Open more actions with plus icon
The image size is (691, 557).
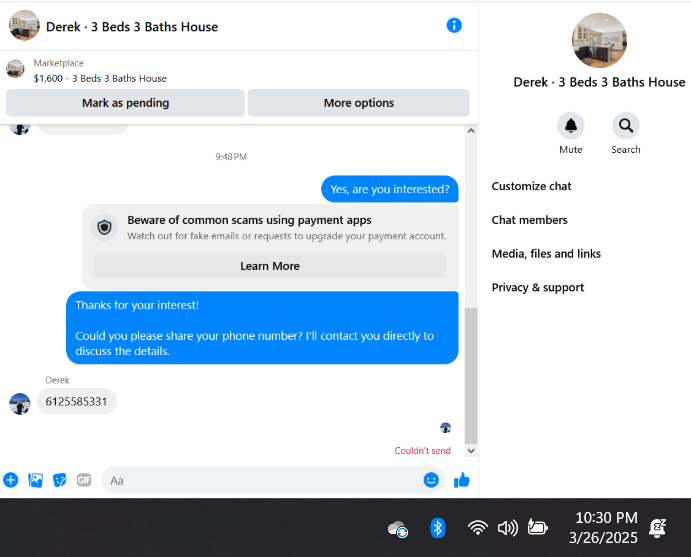pyautogui.click(x=11, y=480)
